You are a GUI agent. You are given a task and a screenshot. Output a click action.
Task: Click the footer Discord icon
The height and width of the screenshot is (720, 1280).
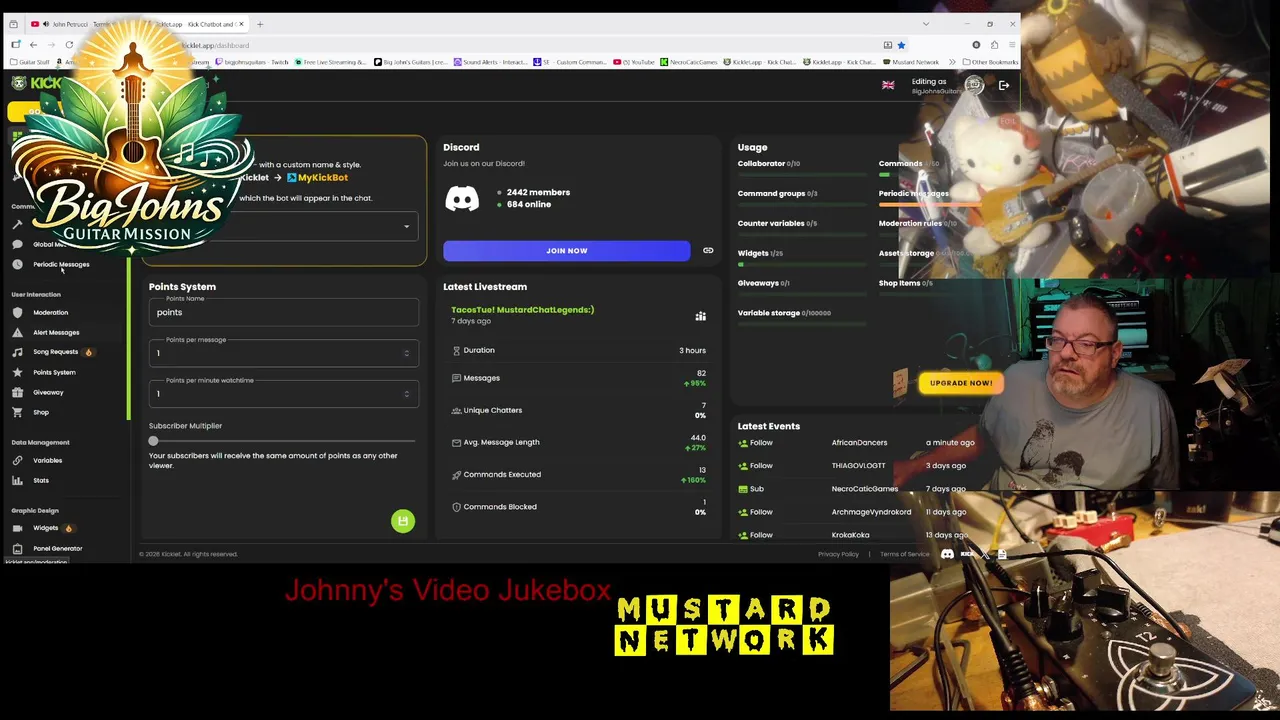(x=947, y=554)
